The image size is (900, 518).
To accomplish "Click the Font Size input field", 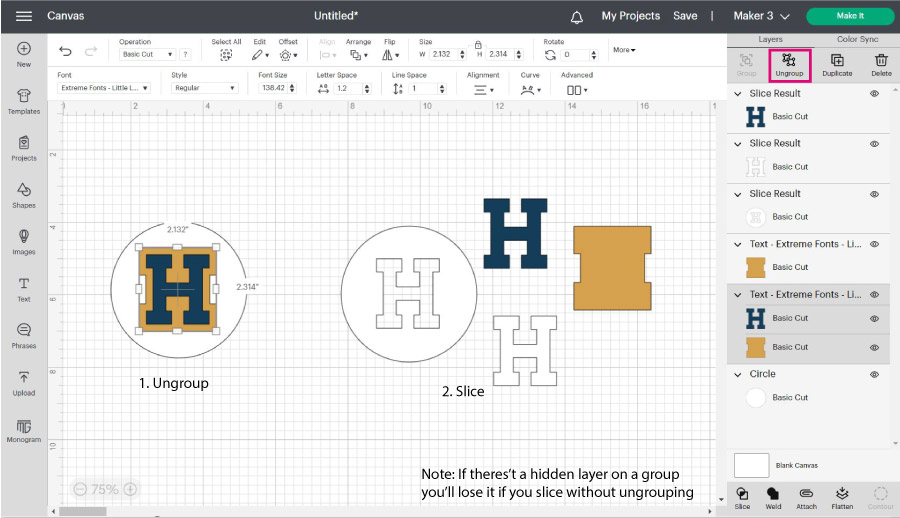I will coord(274,88).
